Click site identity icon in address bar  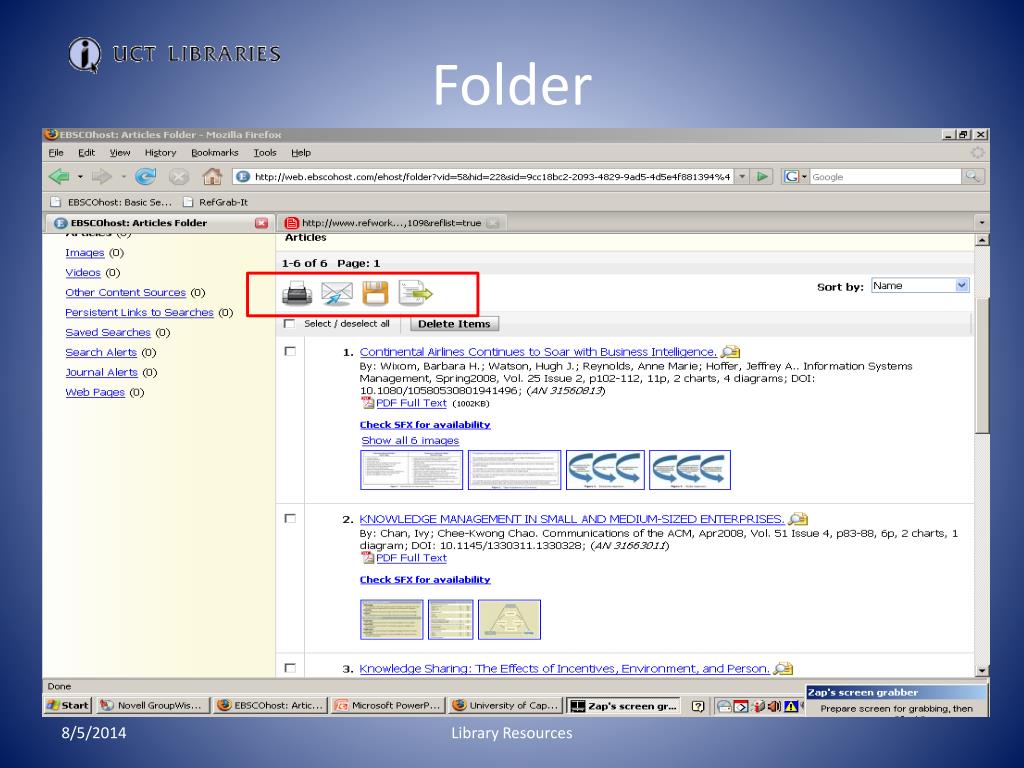click(243, 176)
